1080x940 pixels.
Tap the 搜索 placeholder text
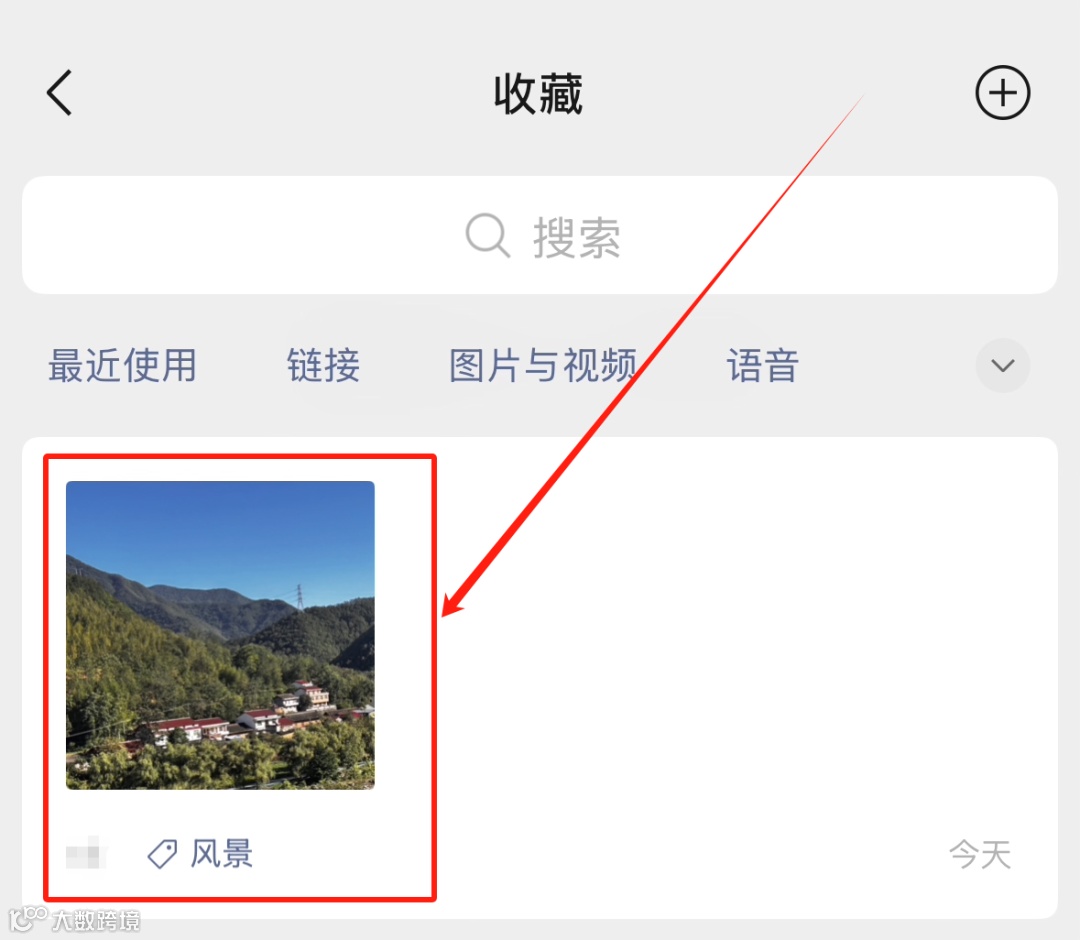tap(577, 238)
